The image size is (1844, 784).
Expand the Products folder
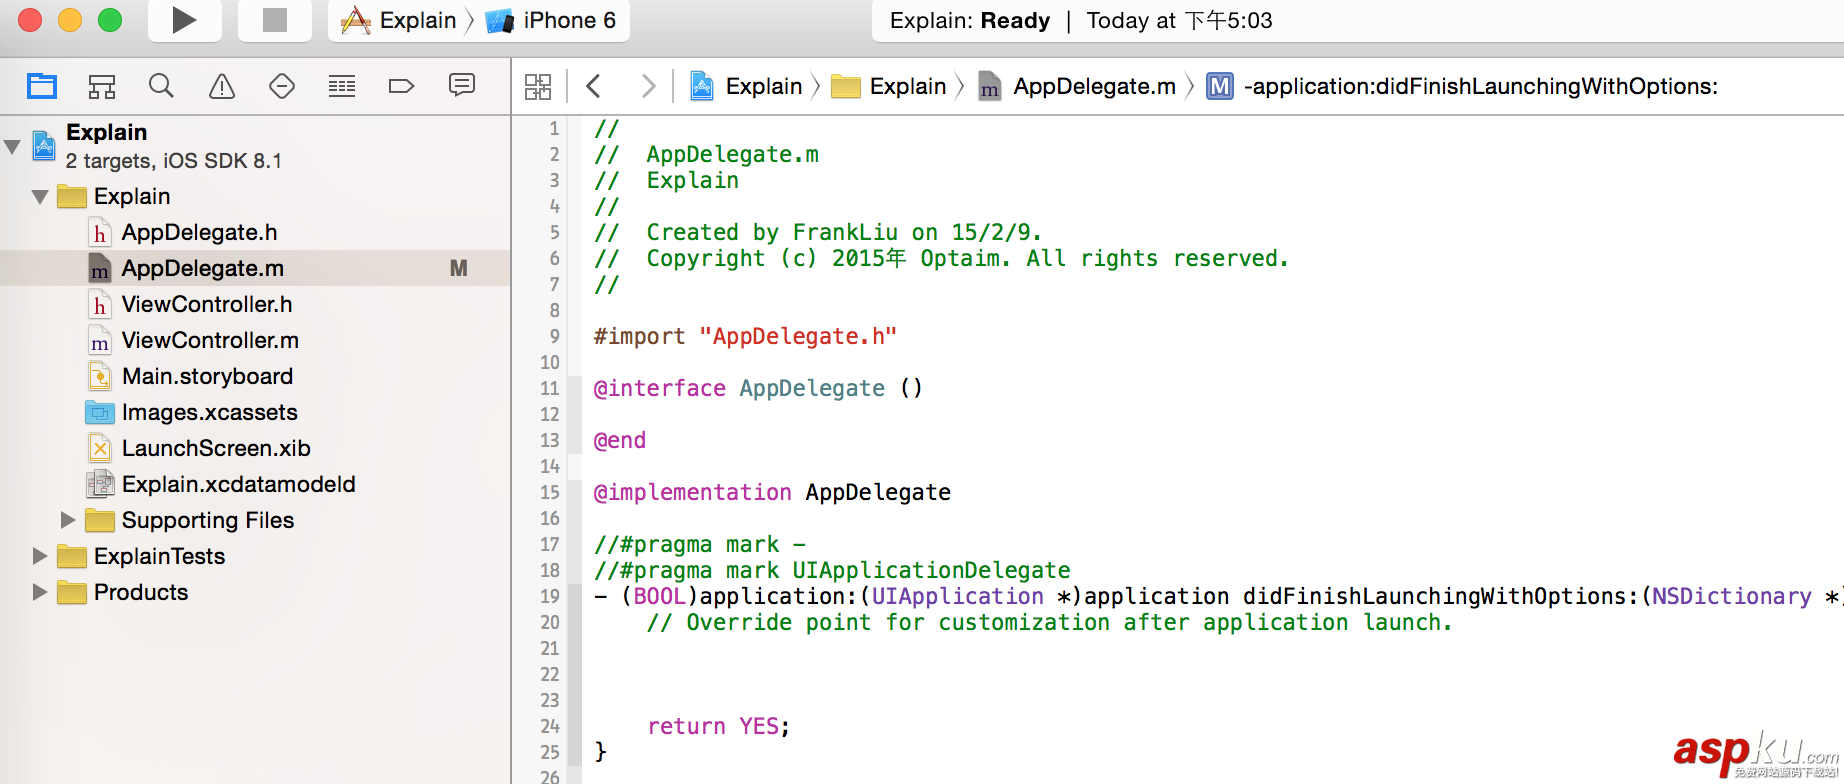40,592
